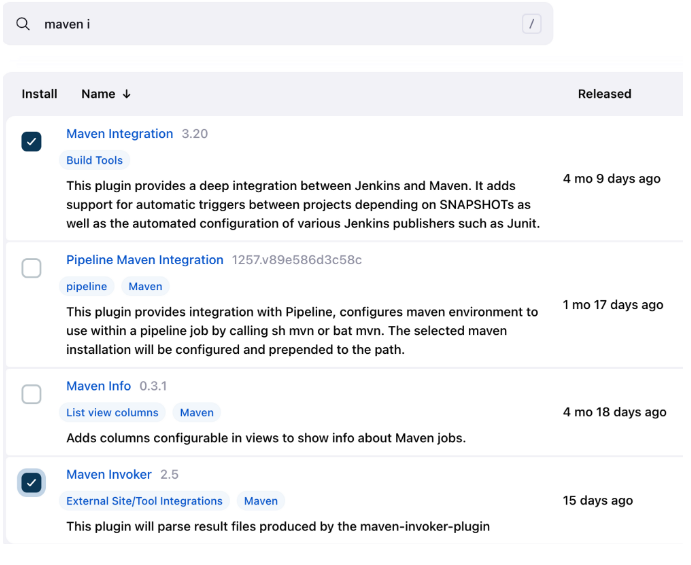Check the Maven Info install checkbox
Image resolution: width=691 pixels, height=565 pixels.
pos(31,394)
